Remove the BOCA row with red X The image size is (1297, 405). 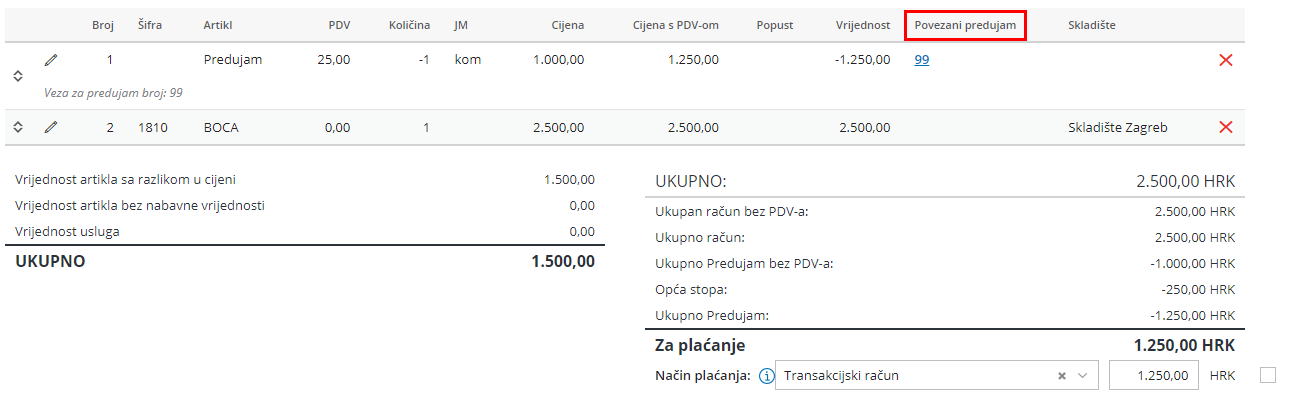click(x=1226, y=127)
